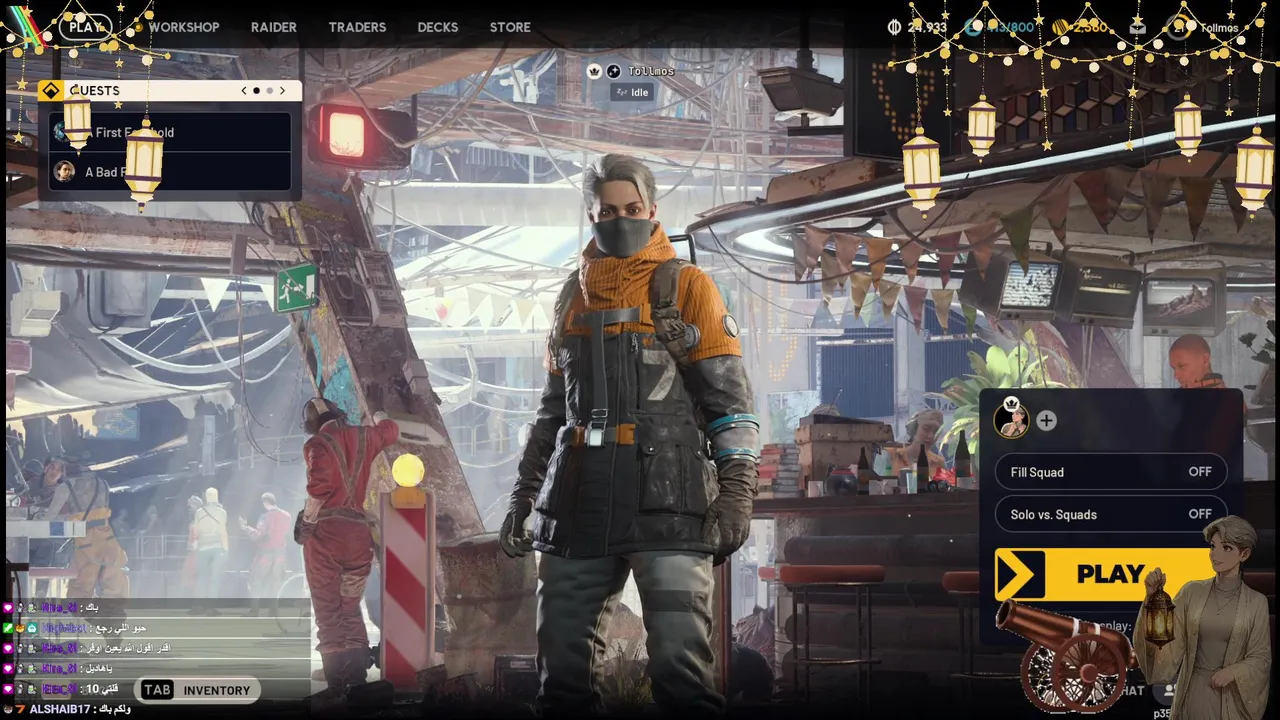Open the 'First Foothold' quest row
The width and height of the screenshot is (1280, 720).
coord(170,132)
